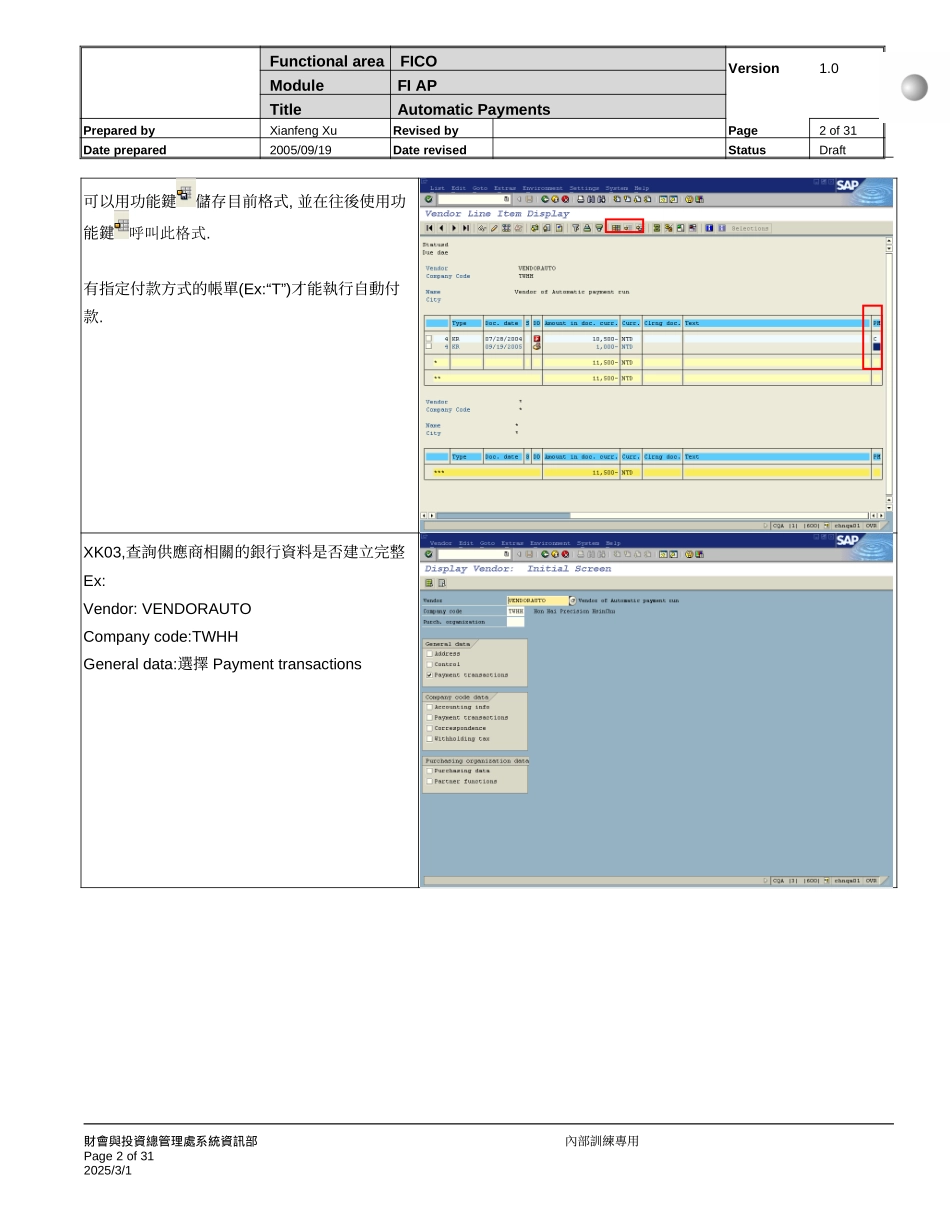Click the Display Document glasses icon
950x1230 pixels.
click(x=483, y=228)
